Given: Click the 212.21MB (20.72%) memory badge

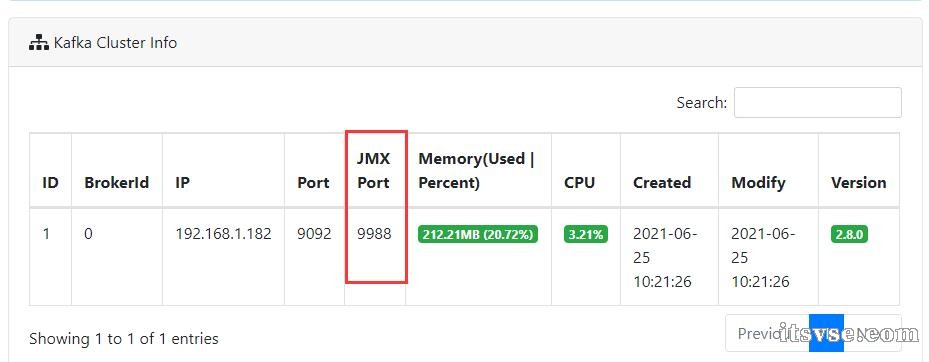Looking at the screenshot, I should pos(478,234).
